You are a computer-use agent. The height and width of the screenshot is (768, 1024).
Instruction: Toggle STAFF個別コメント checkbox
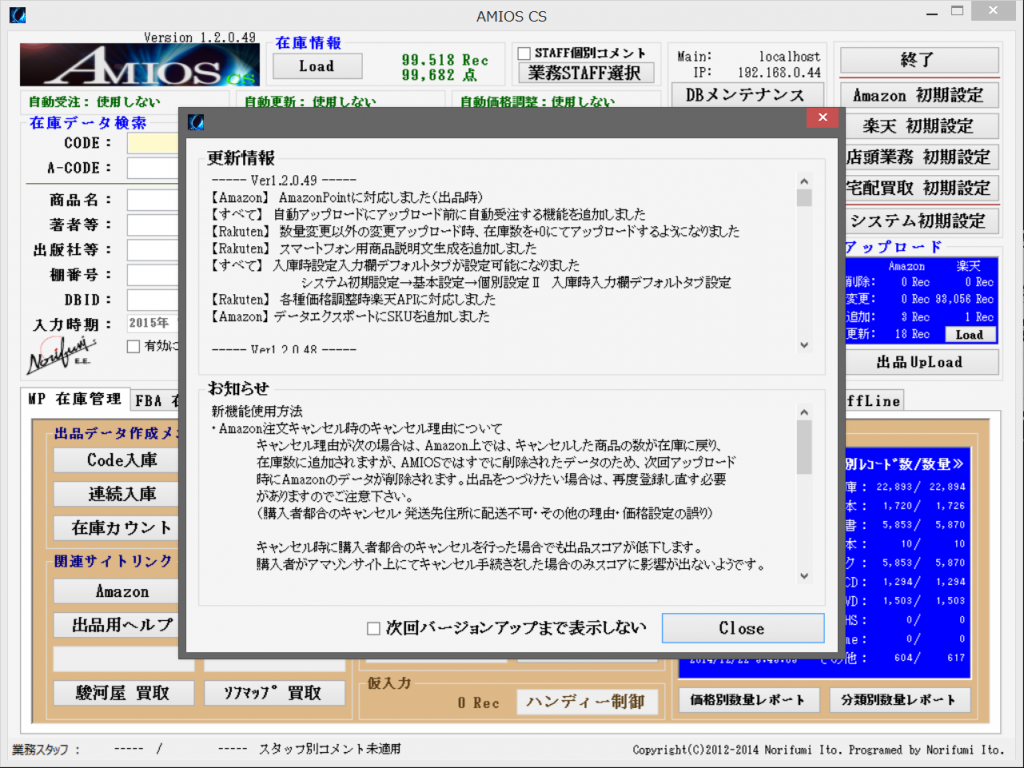tap(524, 53)
